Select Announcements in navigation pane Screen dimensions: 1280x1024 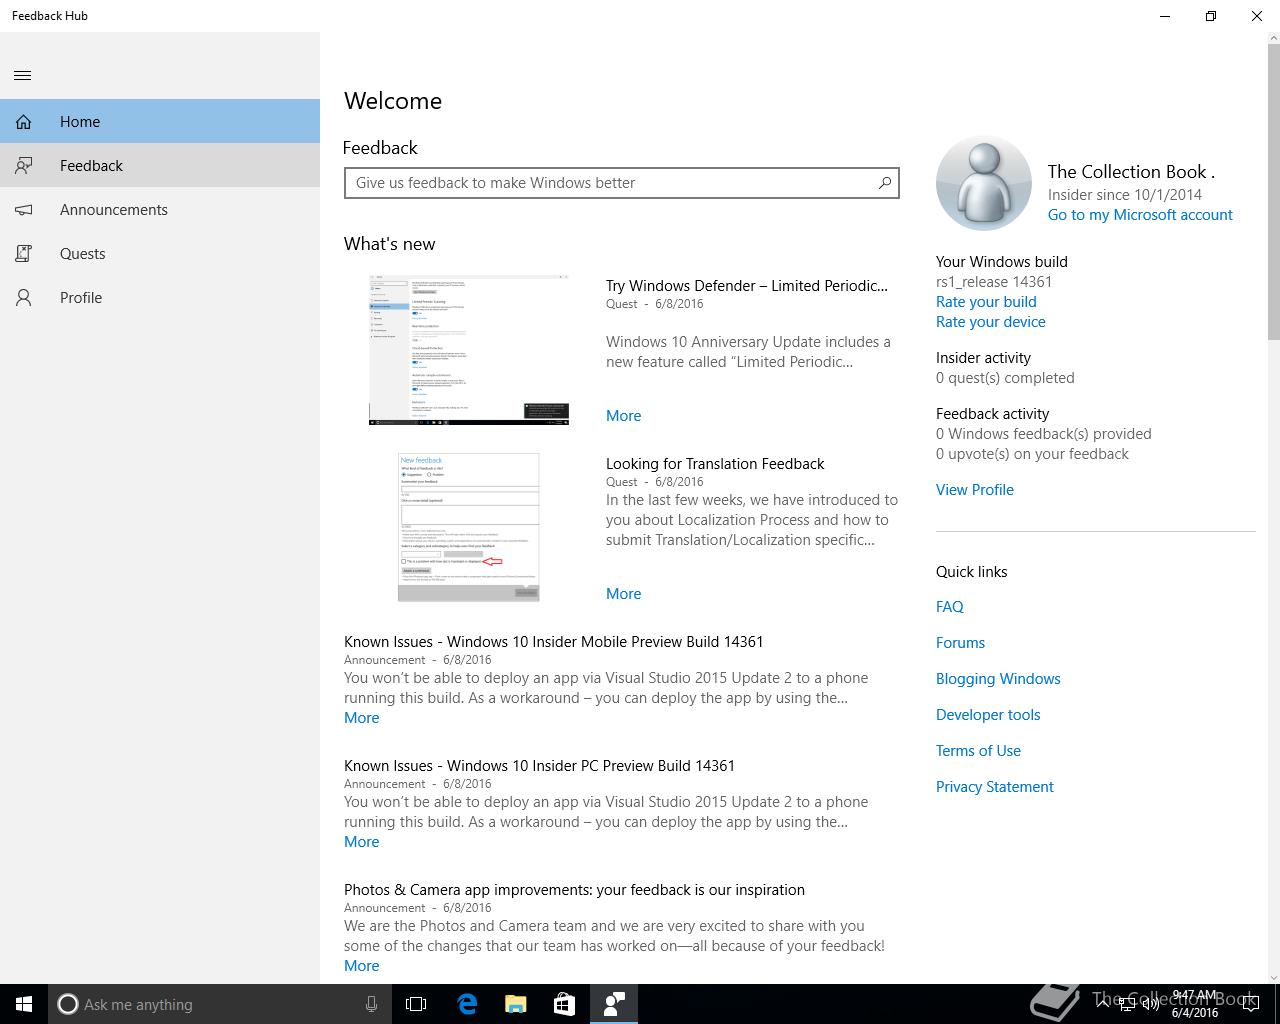pyautogui.click(x=160, y=210)
